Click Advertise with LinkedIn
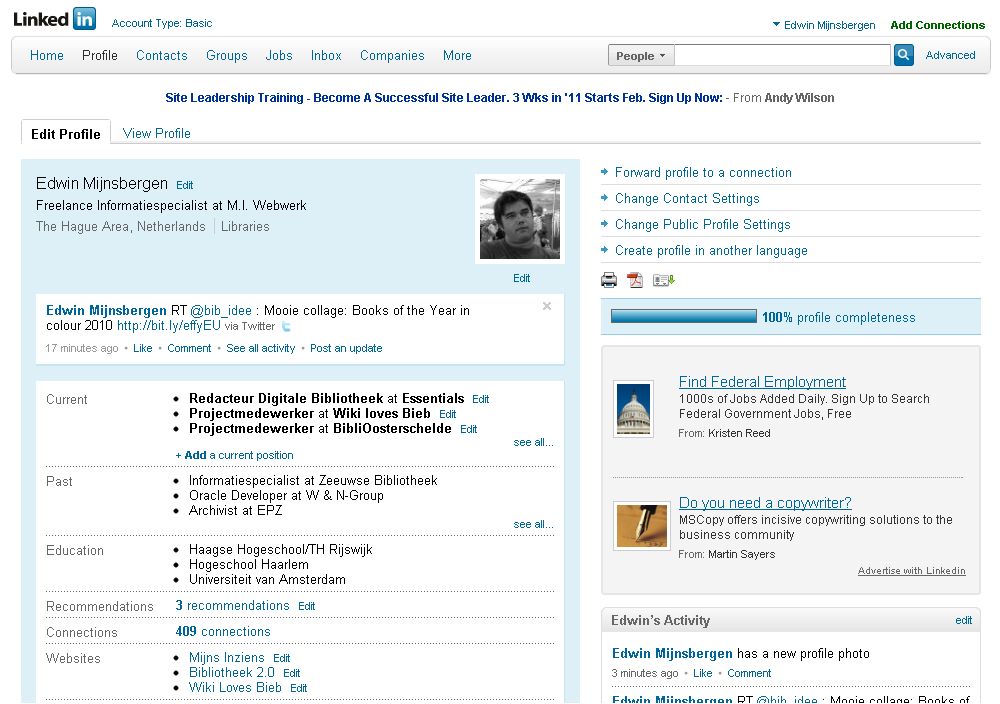Image resolution: width=1000 pixels, height=704 pixels. tap(911, 571)
